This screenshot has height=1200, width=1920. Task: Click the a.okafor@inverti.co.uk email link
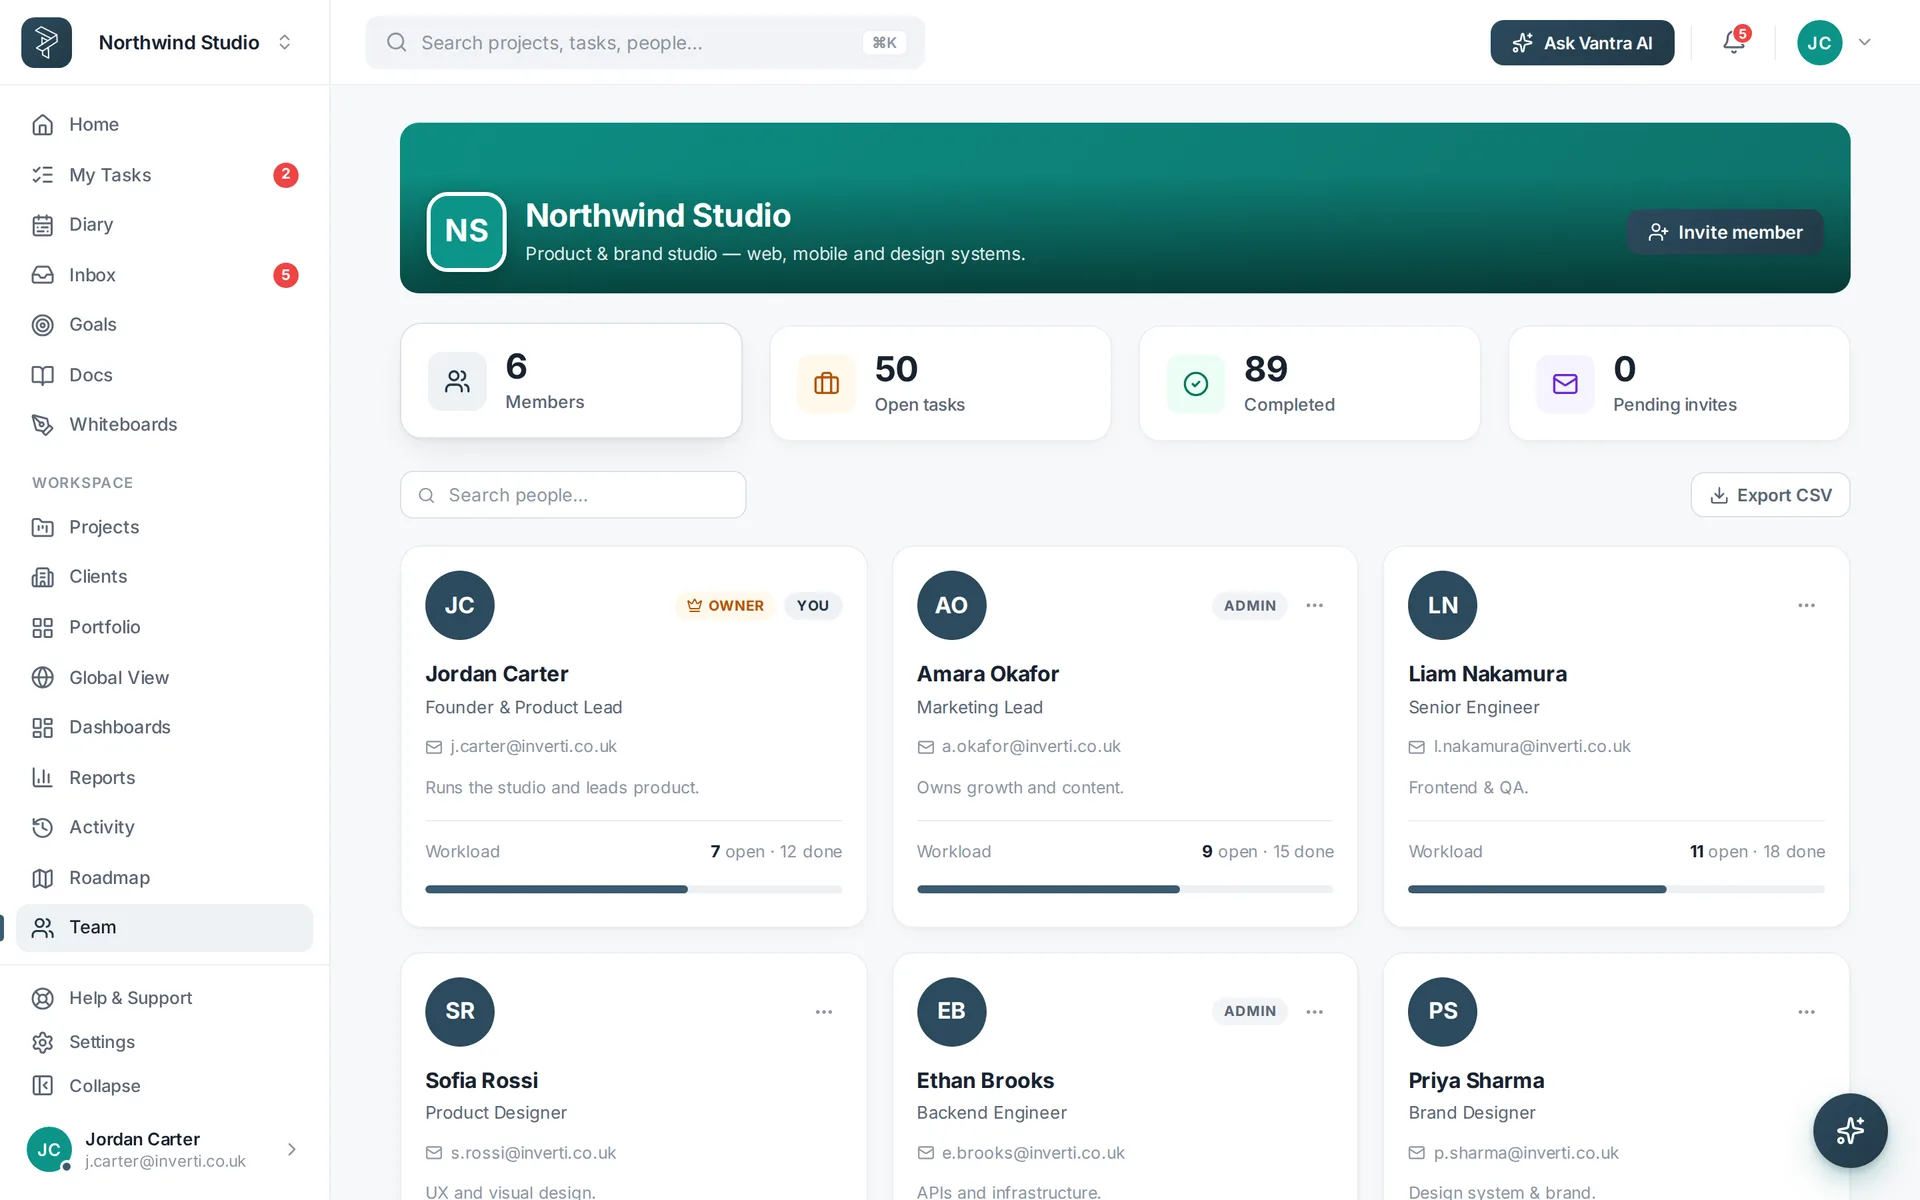click(x=1031, y=746)
